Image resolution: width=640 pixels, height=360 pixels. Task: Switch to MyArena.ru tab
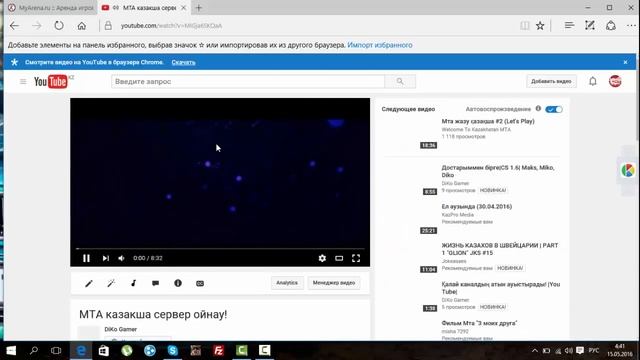point(51,8)
